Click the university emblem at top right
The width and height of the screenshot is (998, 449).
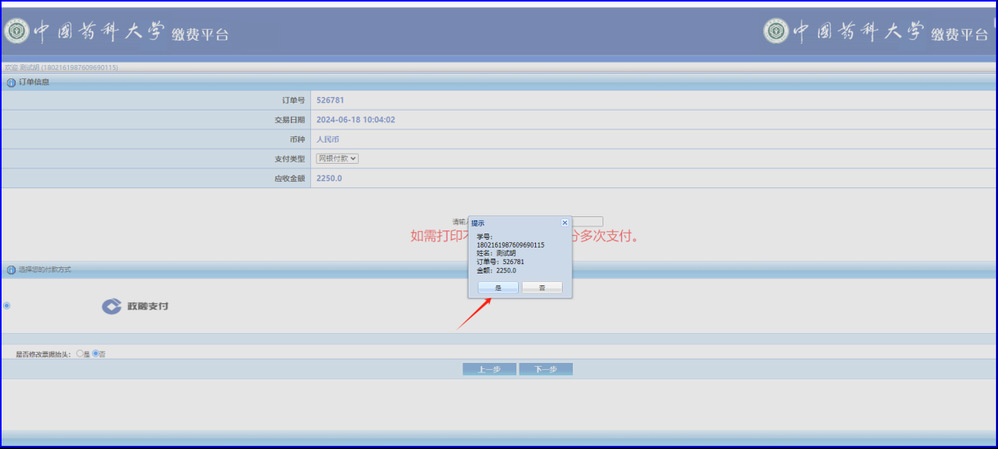[x=776, y=31]
